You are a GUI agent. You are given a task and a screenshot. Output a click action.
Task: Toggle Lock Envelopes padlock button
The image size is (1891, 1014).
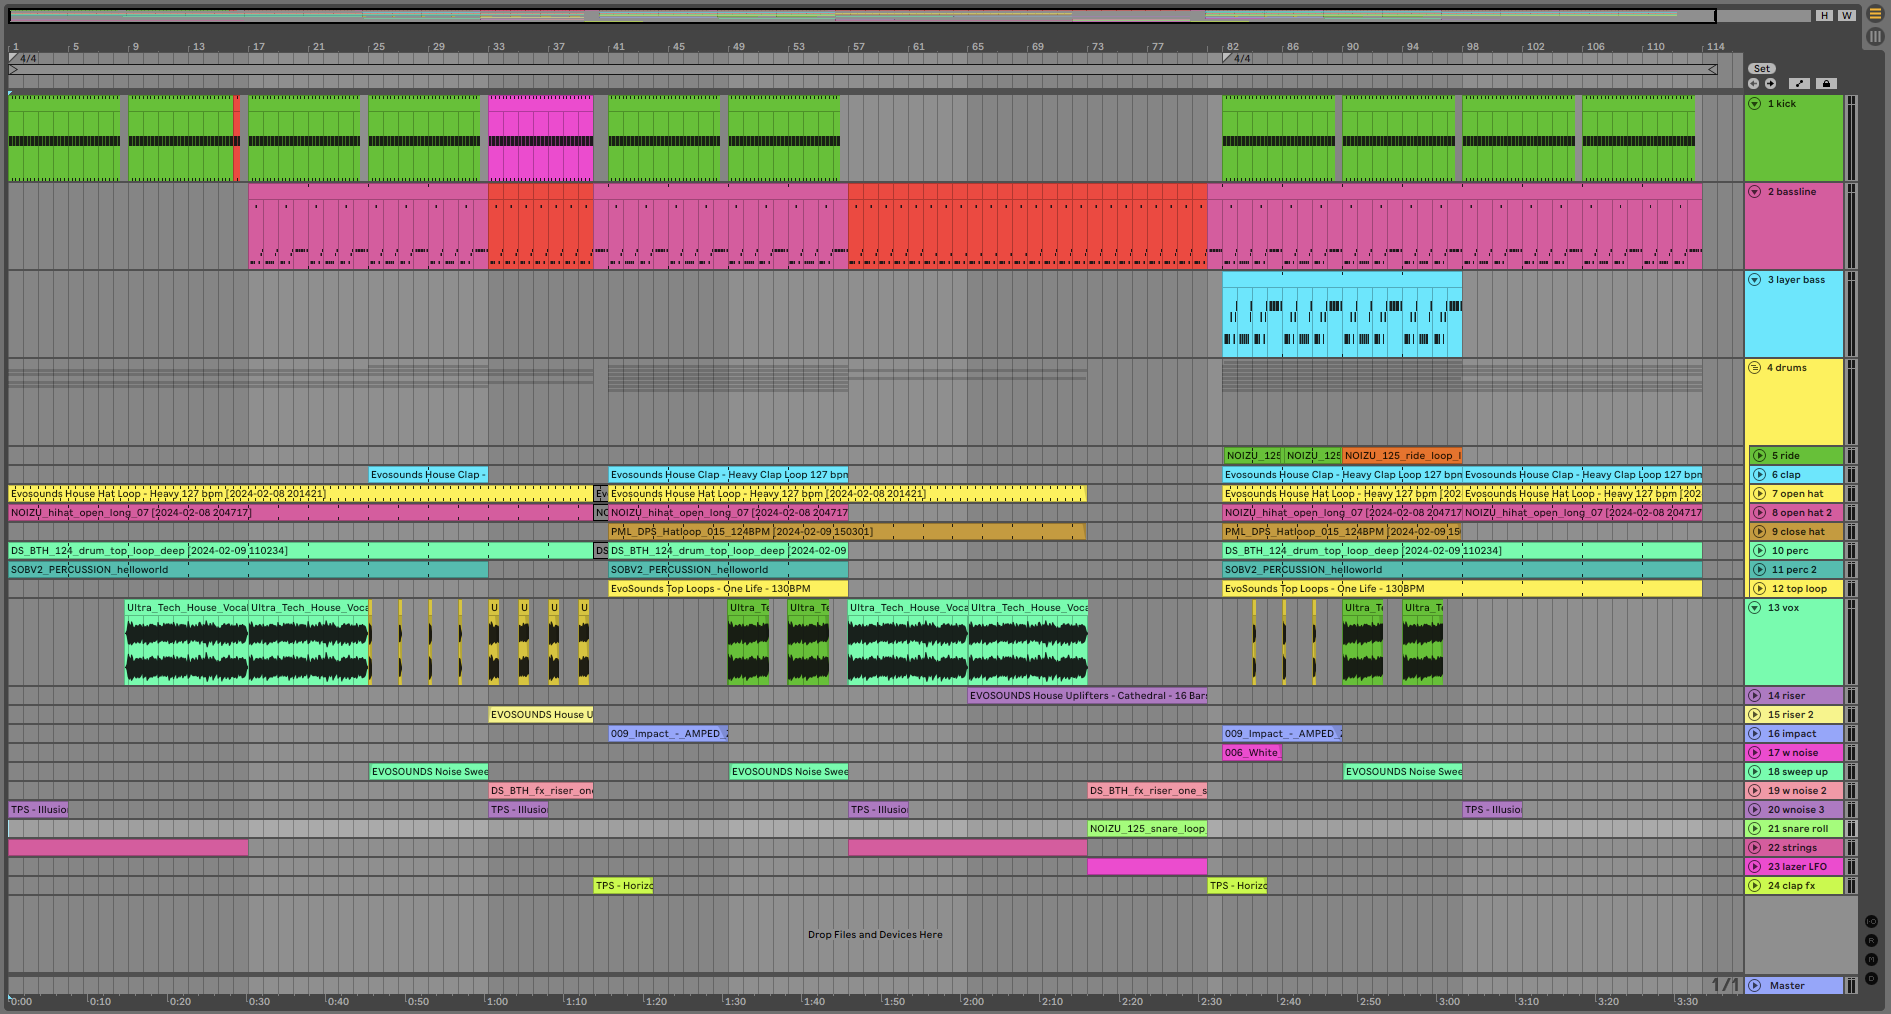pos(1826,84)
